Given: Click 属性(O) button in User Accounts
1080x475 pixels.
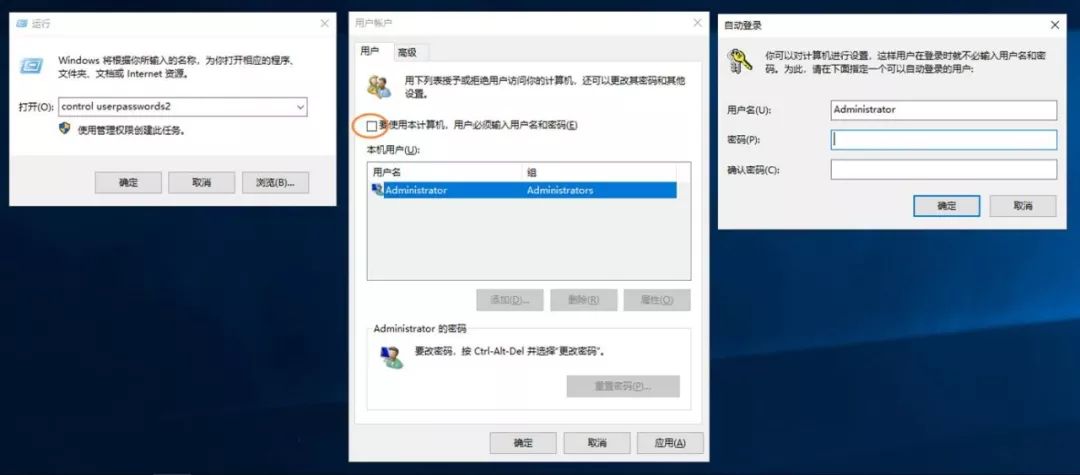Looking at the screenshot, I should 657,300.
